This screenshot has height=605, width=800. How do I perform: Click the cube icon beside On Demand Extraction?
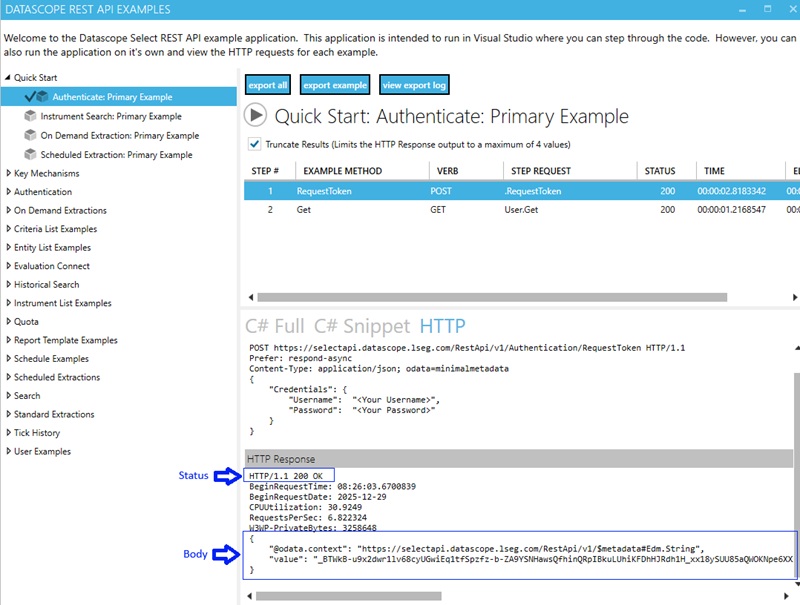click(31, 135)
